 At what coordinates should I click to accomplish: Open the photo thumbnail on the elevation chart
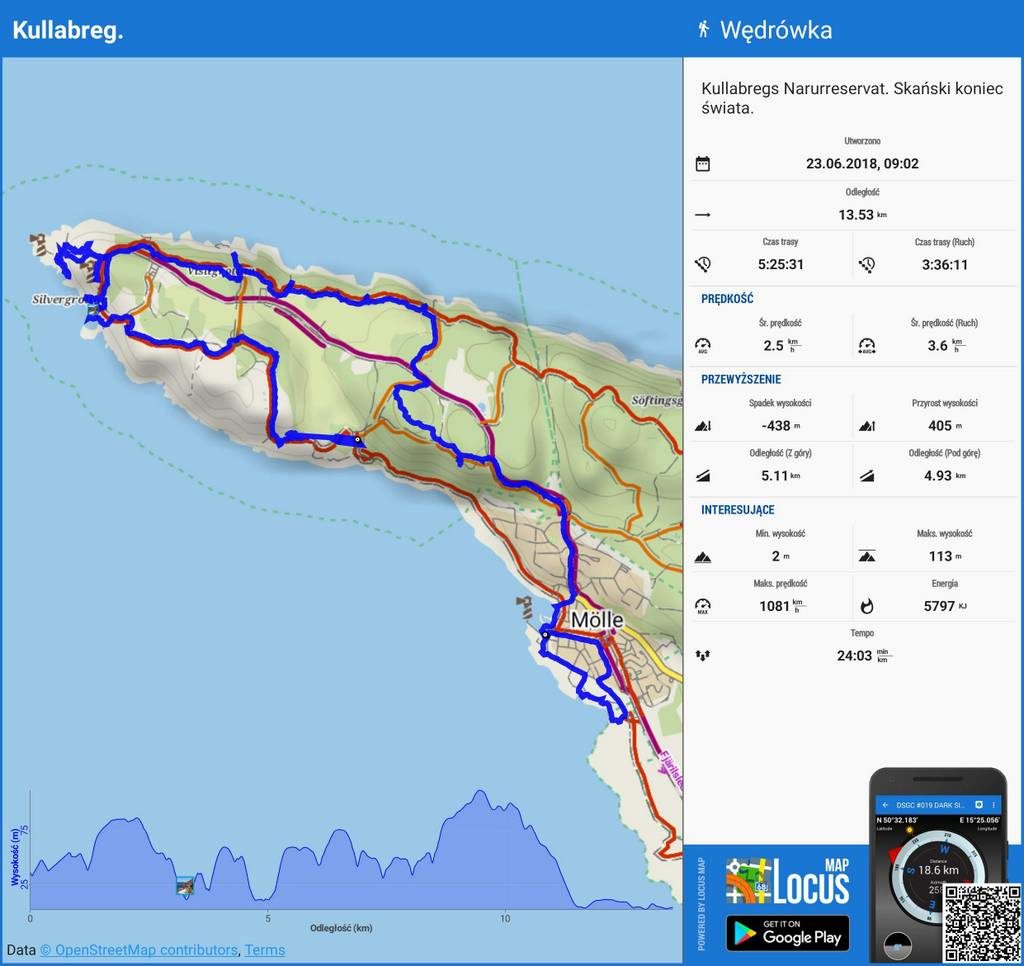pos(185,886)
